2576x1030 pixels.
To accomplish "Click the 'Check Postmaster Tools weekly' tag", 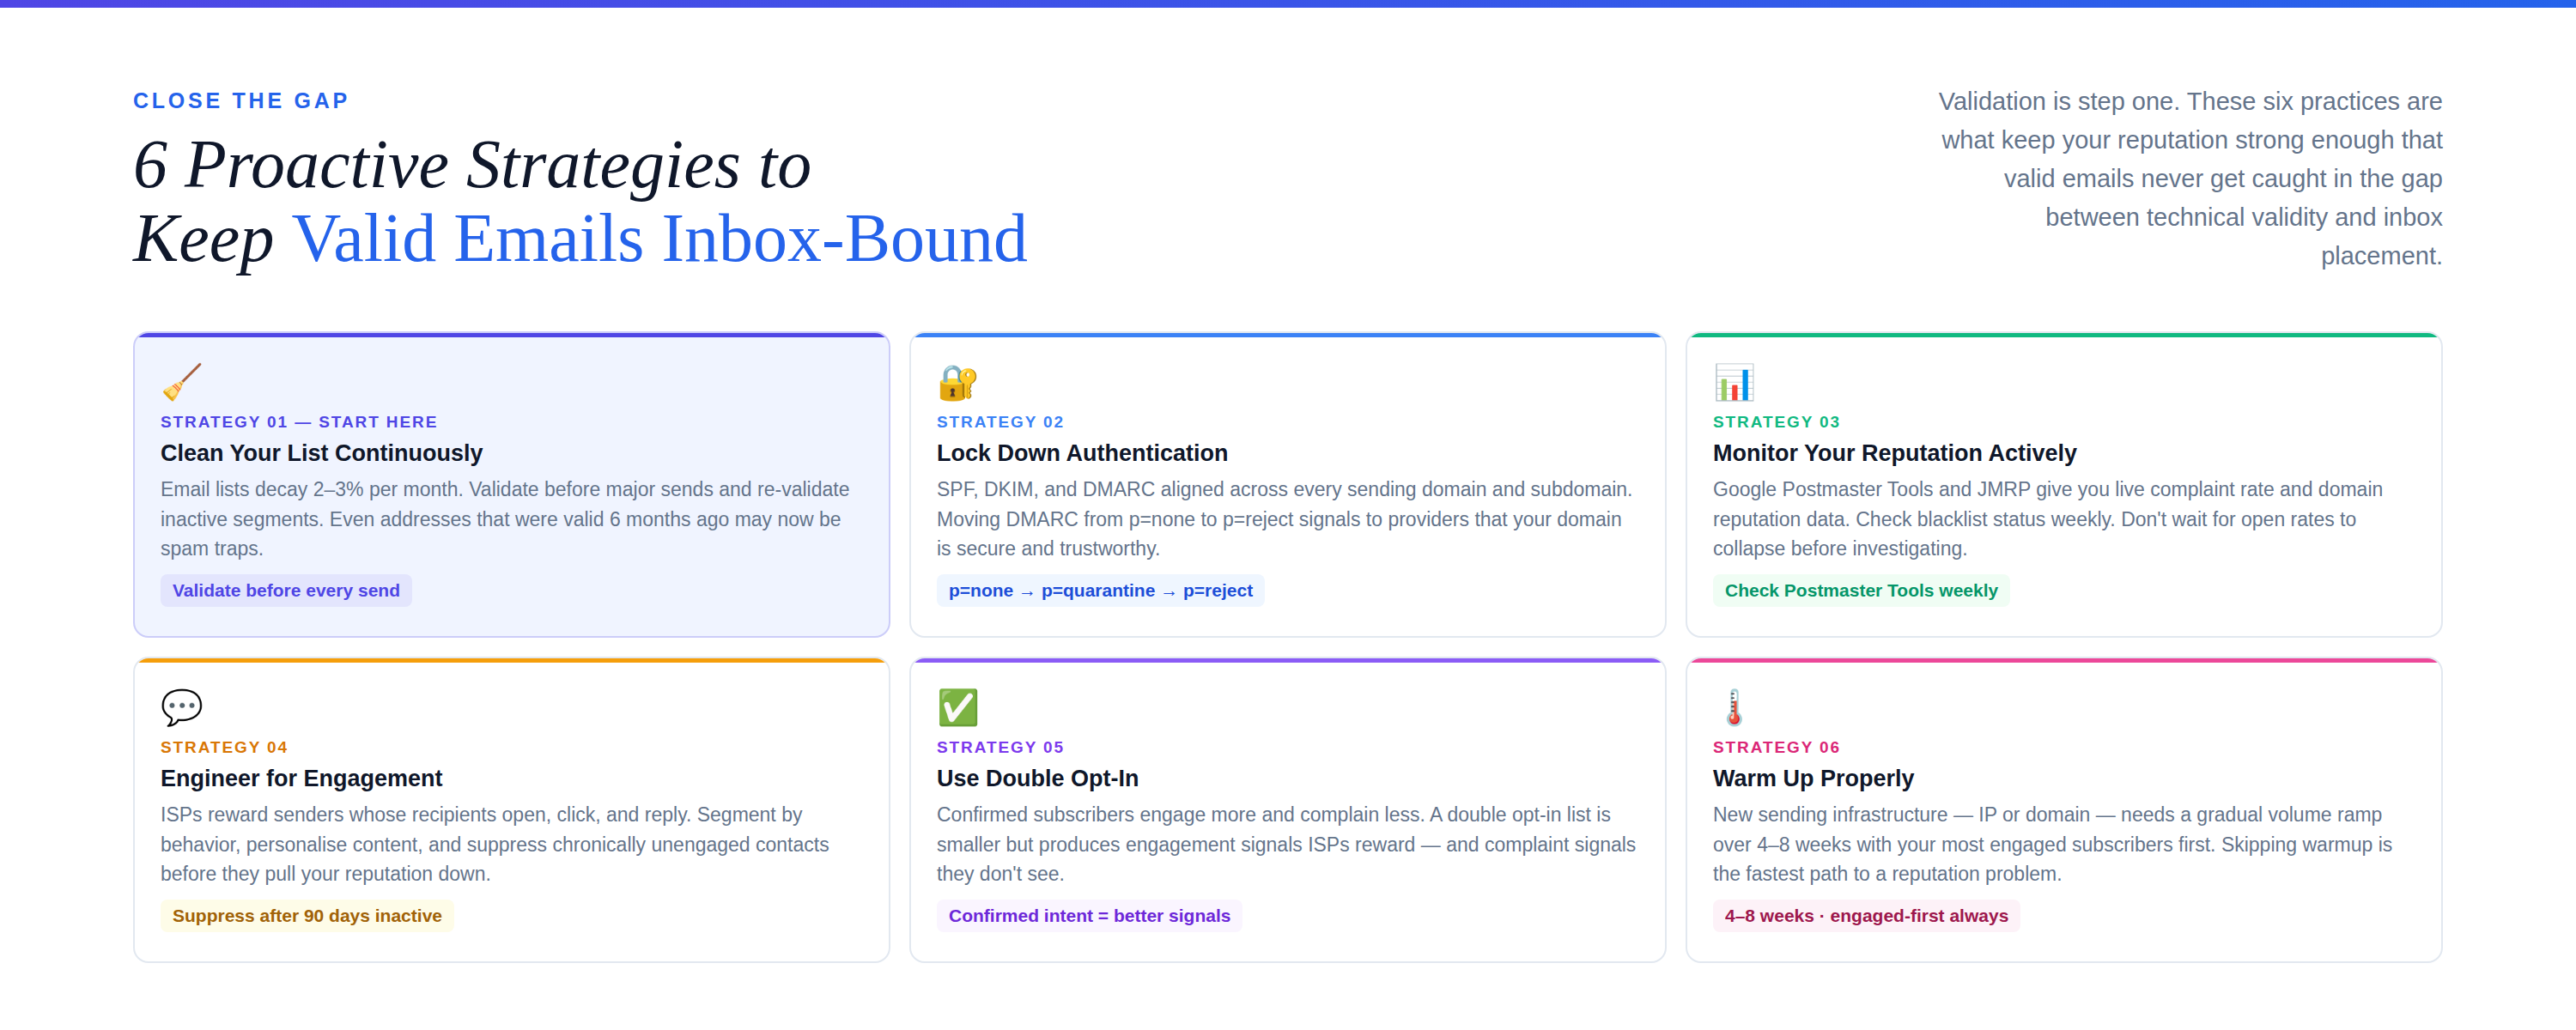I will click(x=1861, y=590).
